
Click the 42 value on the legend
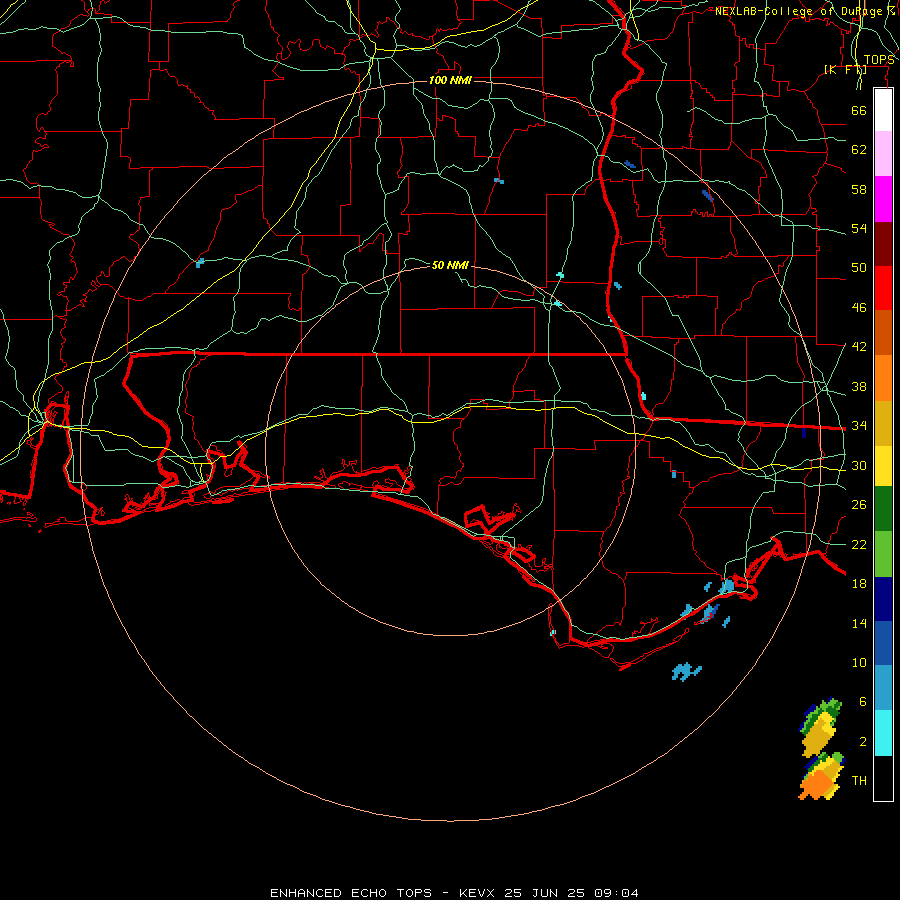(859, 347)
